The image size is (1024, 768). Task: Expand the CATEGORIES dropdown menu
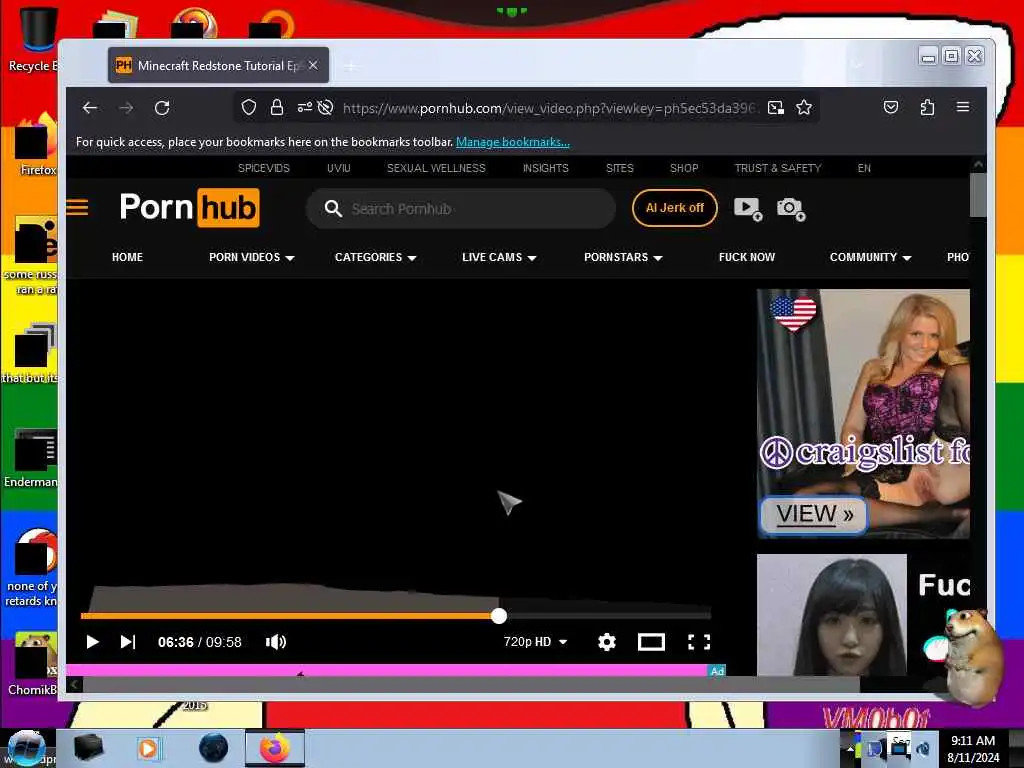coord(376,257)
